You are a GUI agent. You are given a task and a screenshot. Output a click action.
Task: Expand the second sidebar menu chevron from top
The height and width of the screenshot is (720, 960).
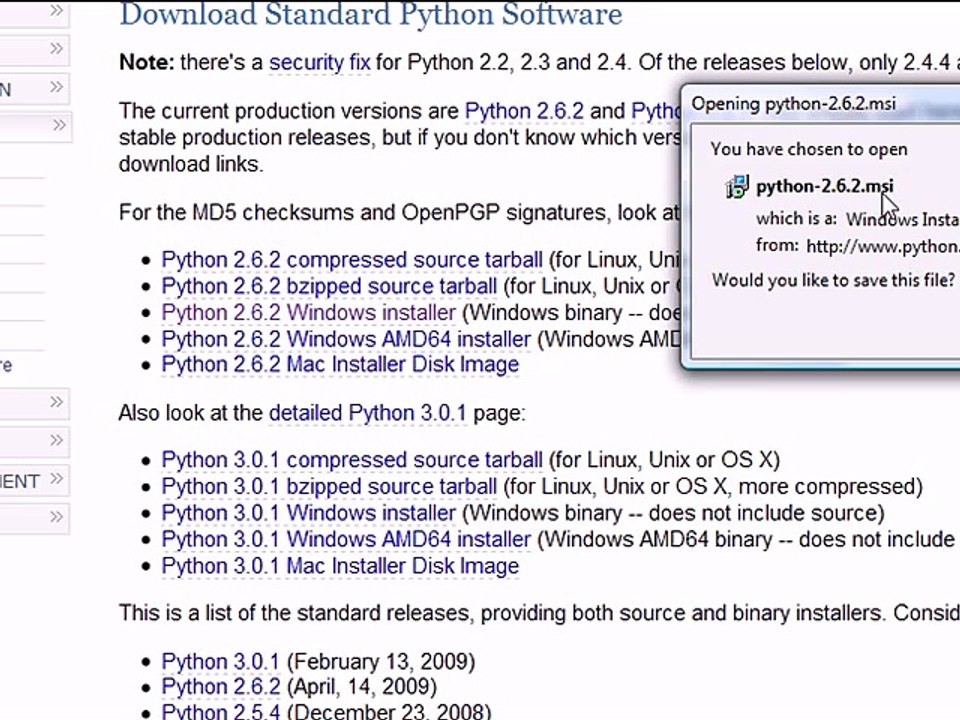point(56,48)
